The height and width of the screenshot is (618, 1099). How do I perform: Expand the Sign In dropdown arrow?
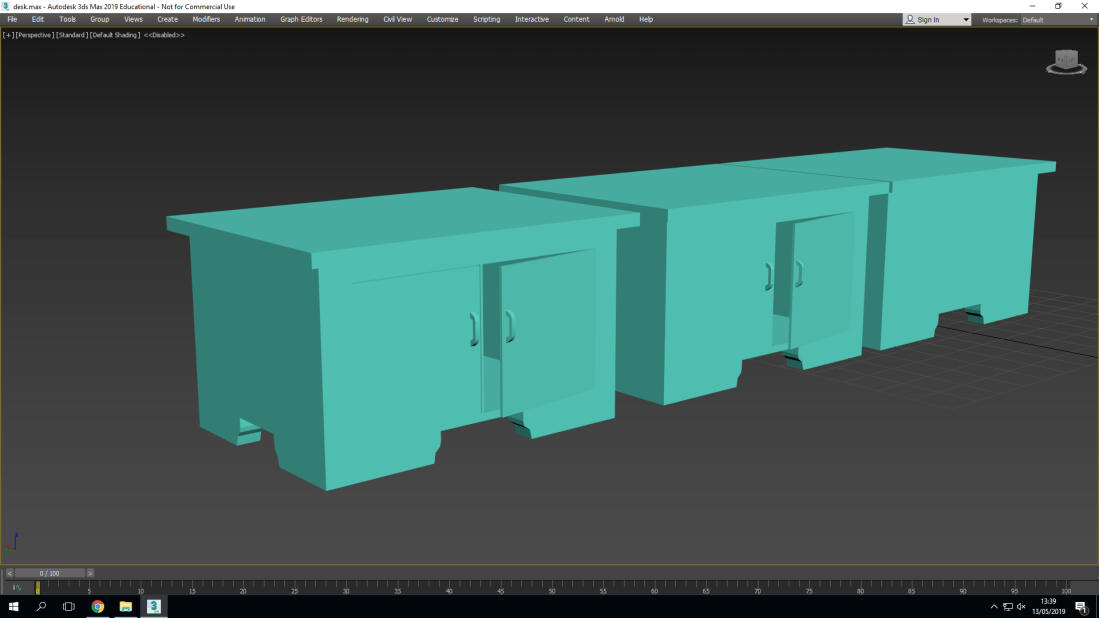(x=965, y=20)
